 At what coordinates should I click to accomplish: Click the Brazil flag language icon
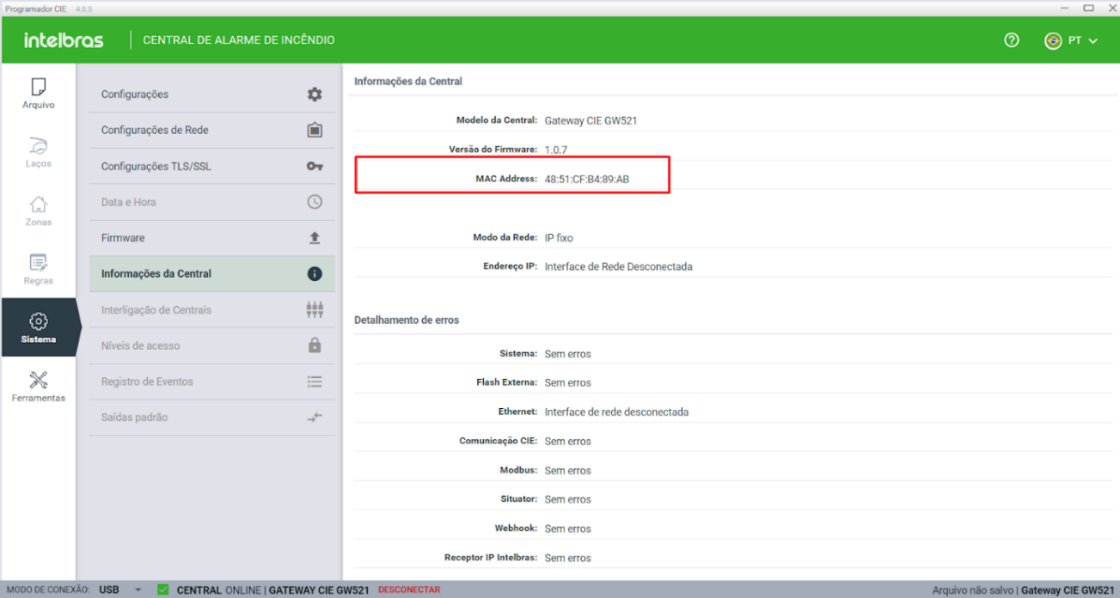point(1052,41)
